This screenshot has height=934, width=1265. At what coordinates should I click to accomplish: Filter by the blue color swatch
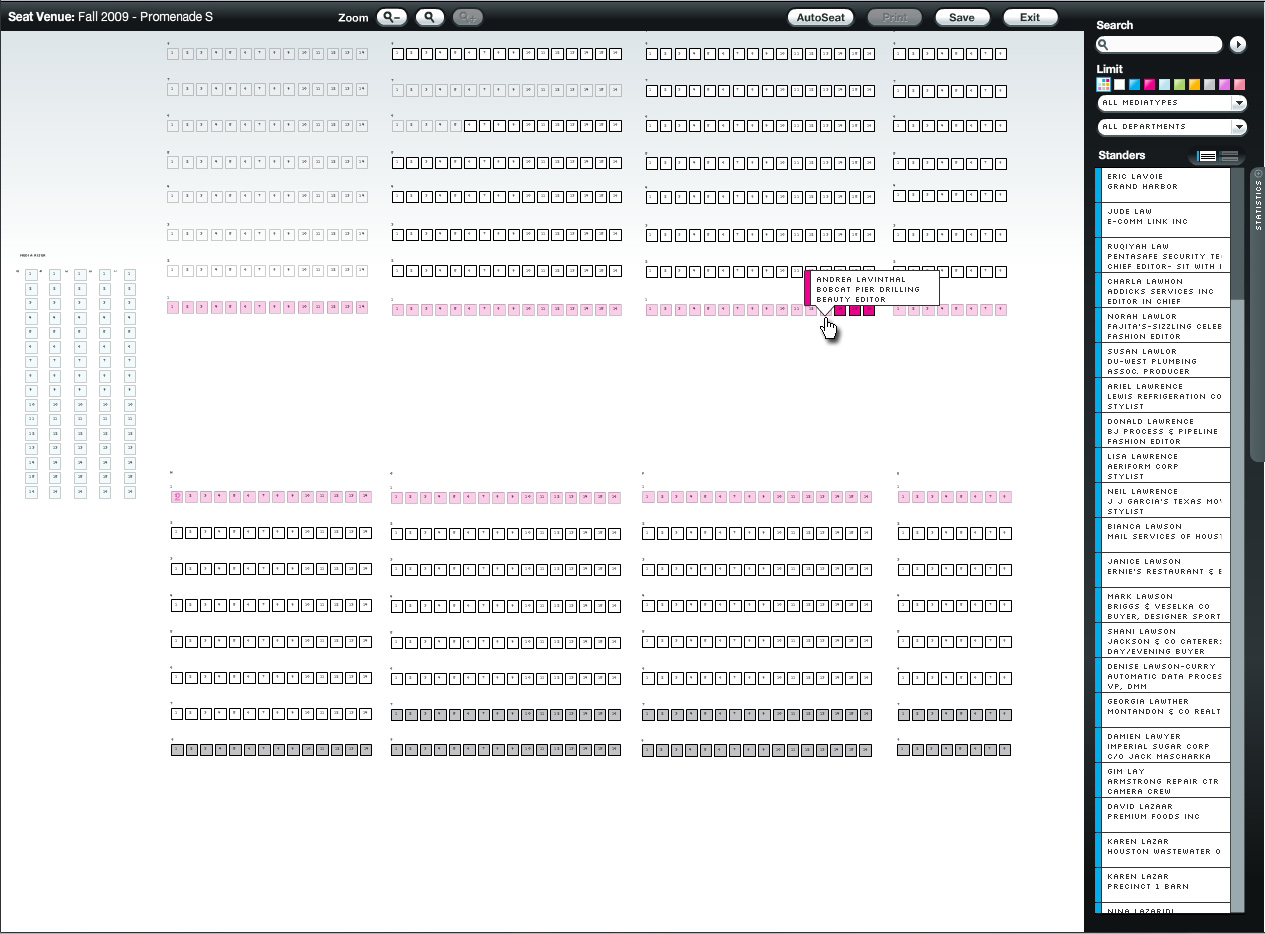click(1134, 85)
